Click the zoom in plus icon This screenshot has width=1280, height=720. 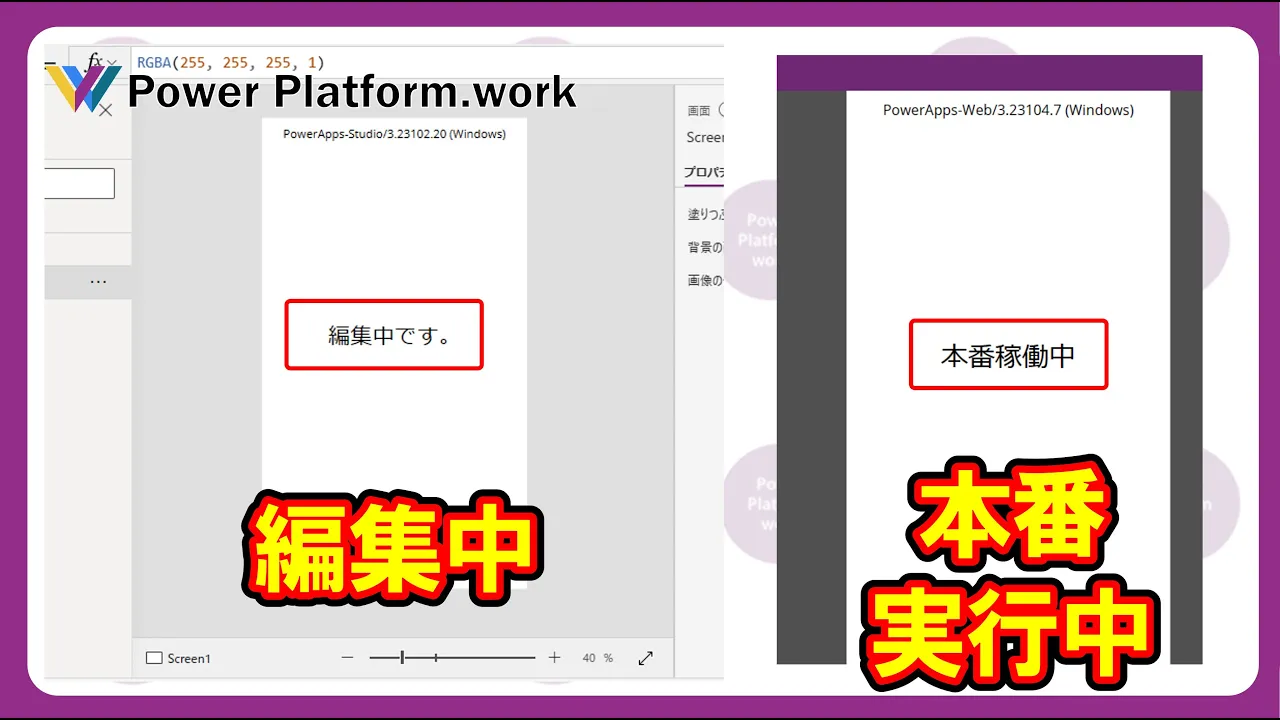[554, 657]
